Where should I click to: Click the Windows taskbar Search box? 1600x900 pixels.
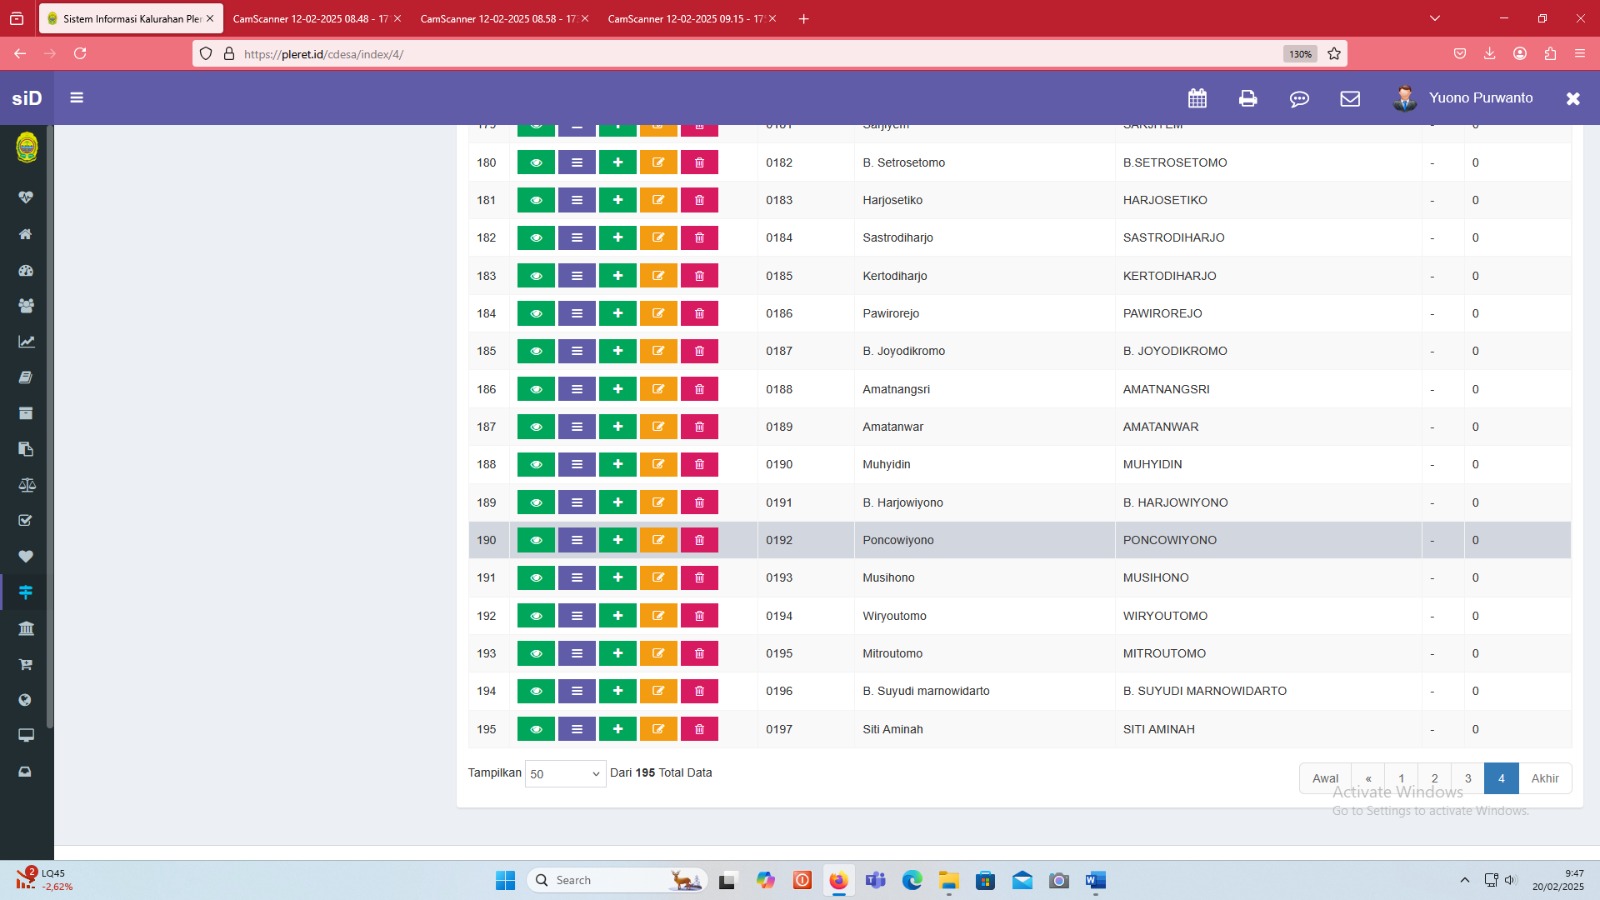(617, 880)
